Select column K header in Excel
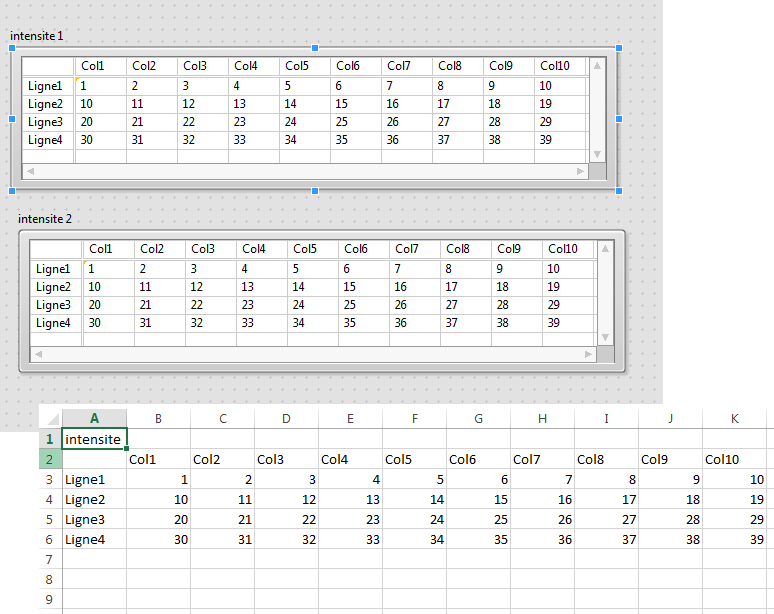The width and height of the screenshot is (774, 614). 735,419
